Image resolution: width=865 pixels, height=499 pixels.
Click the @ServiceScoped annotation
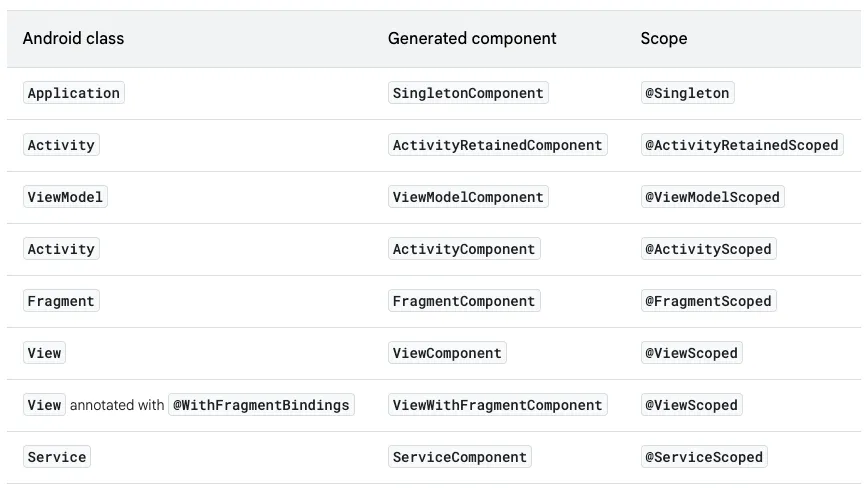tap(704, 457)
